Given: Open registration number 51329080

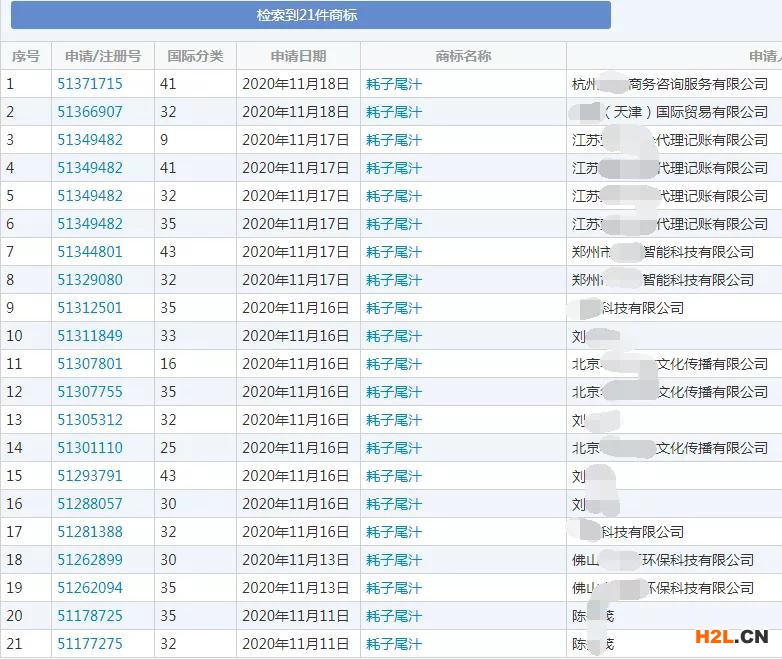Looking at the screenshot, I should coord(90,279).
